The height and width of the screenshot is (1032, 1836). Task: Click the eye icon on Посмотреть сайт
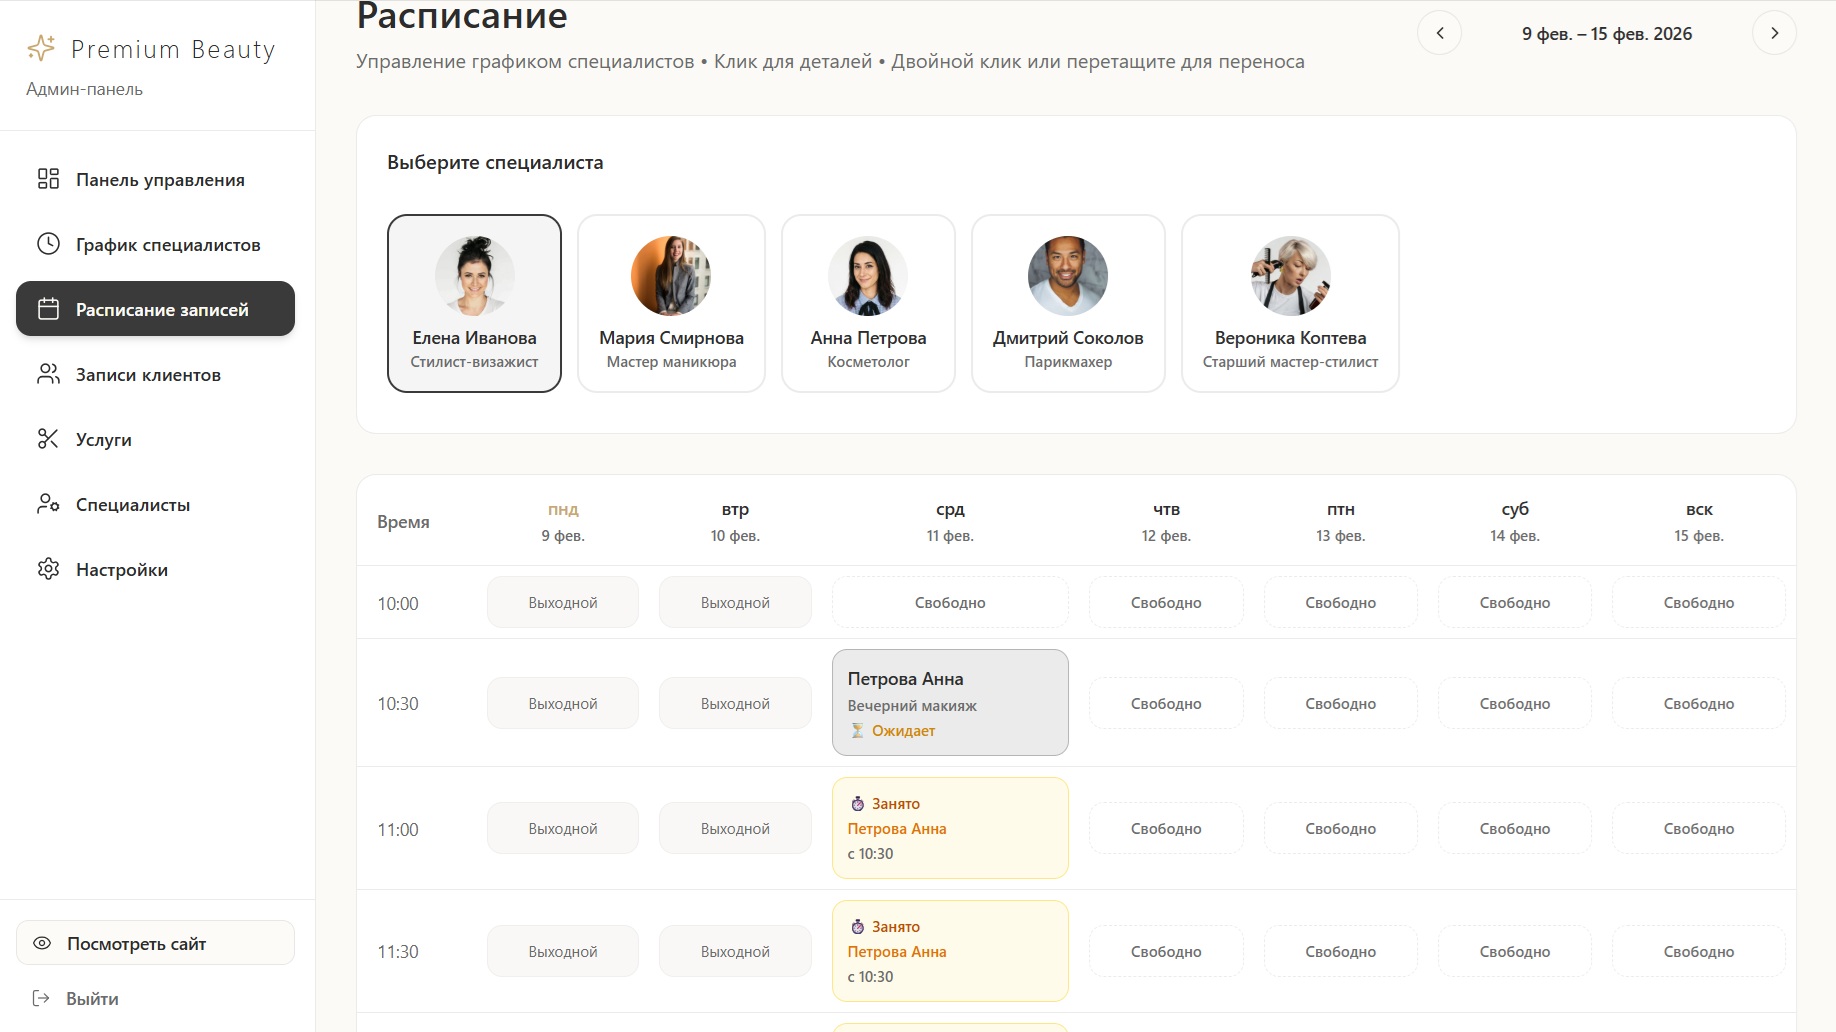coord(42,943)
